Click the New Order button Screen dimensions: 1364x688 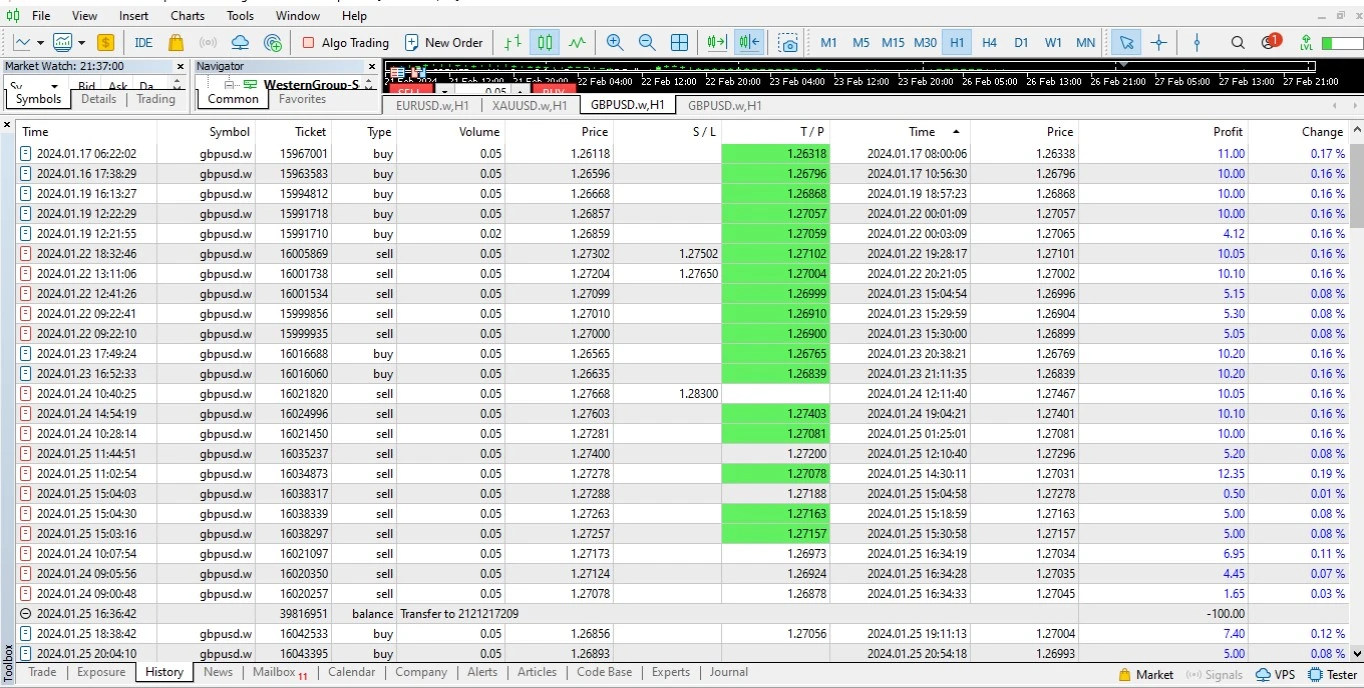coord(443,42)
